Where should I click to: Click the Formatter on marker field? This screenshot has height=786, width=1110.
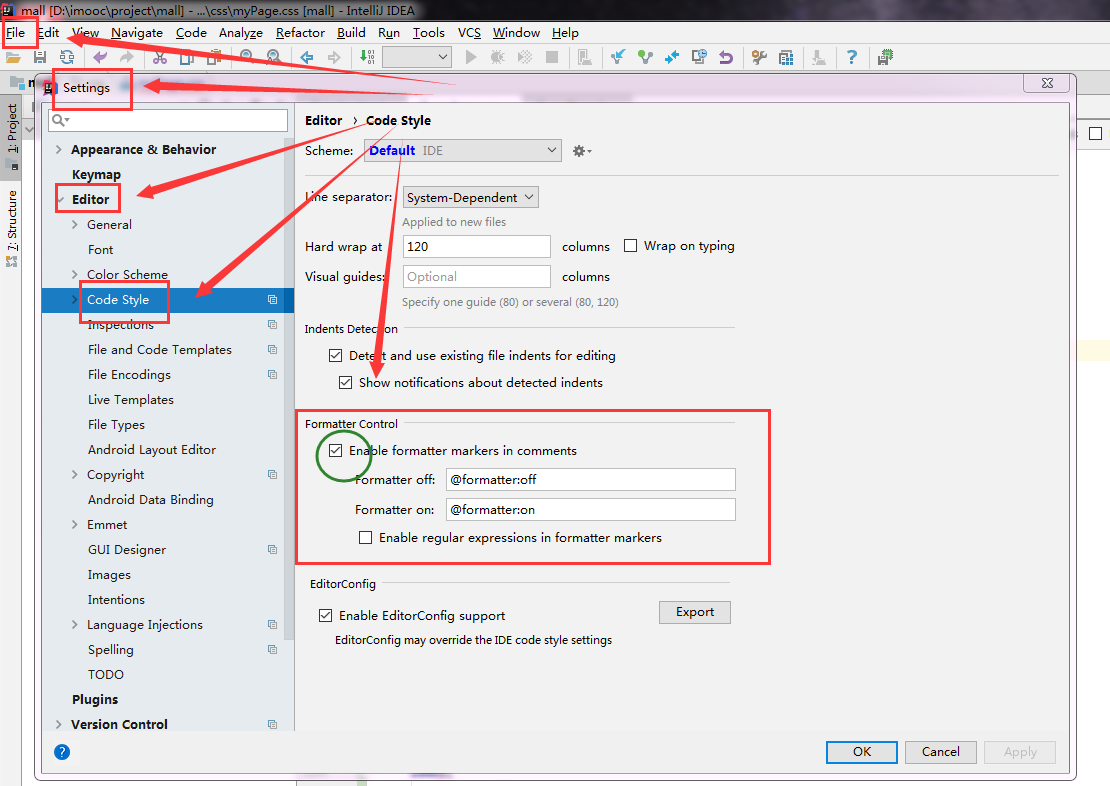point(590,510)
